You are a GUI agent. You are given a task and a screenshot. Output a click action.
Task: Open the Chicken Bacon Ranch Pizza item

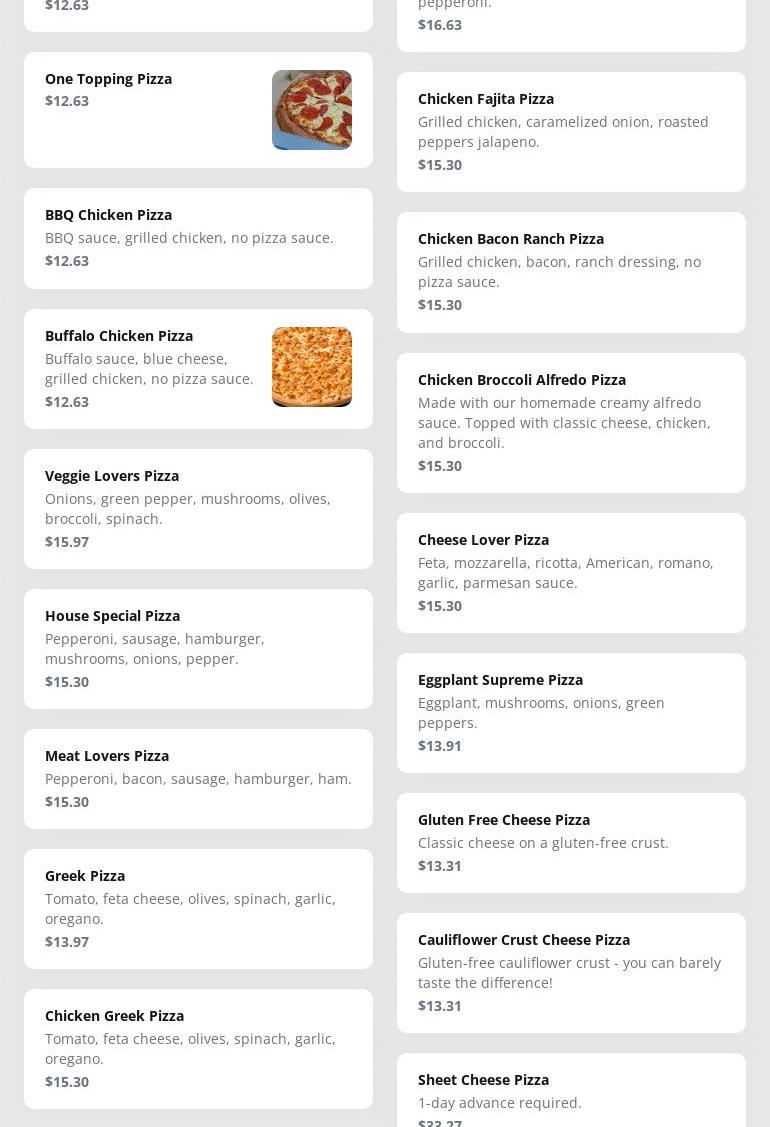tap(571, 272)
